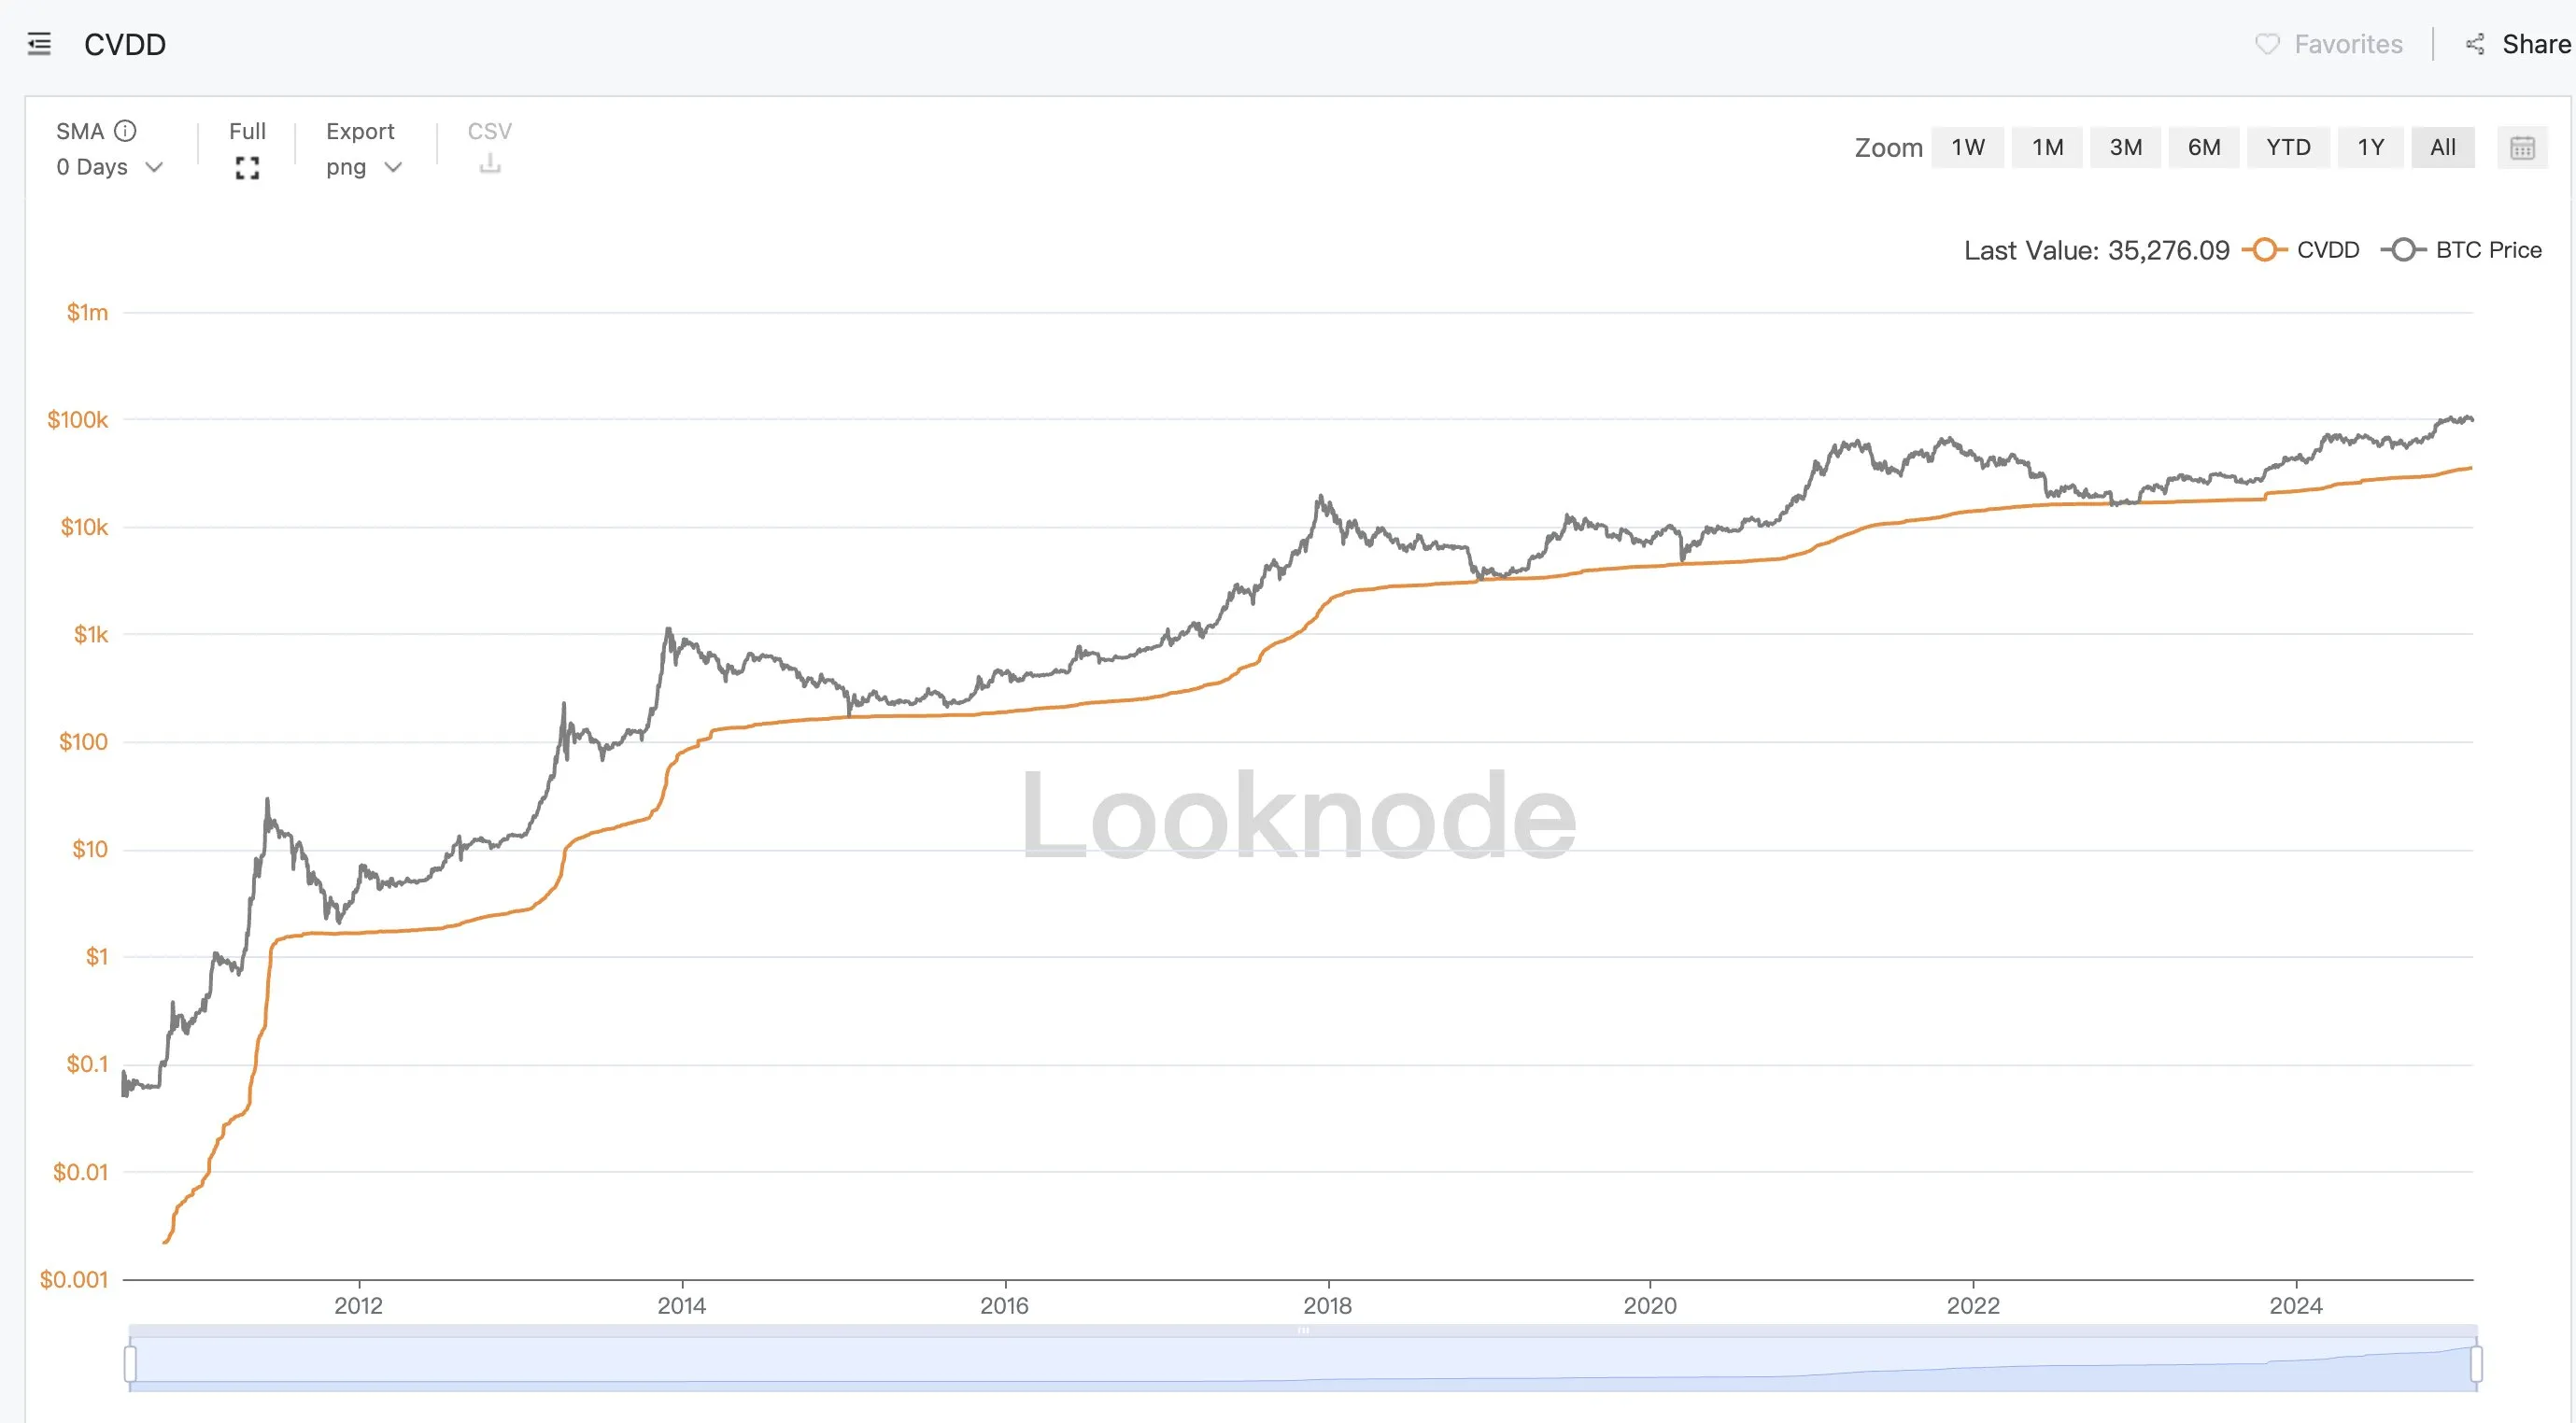Toggle the CVDD series visibility
Image resolution: width=2576 pixels, height=1423 pixels.
point(2328,250)
